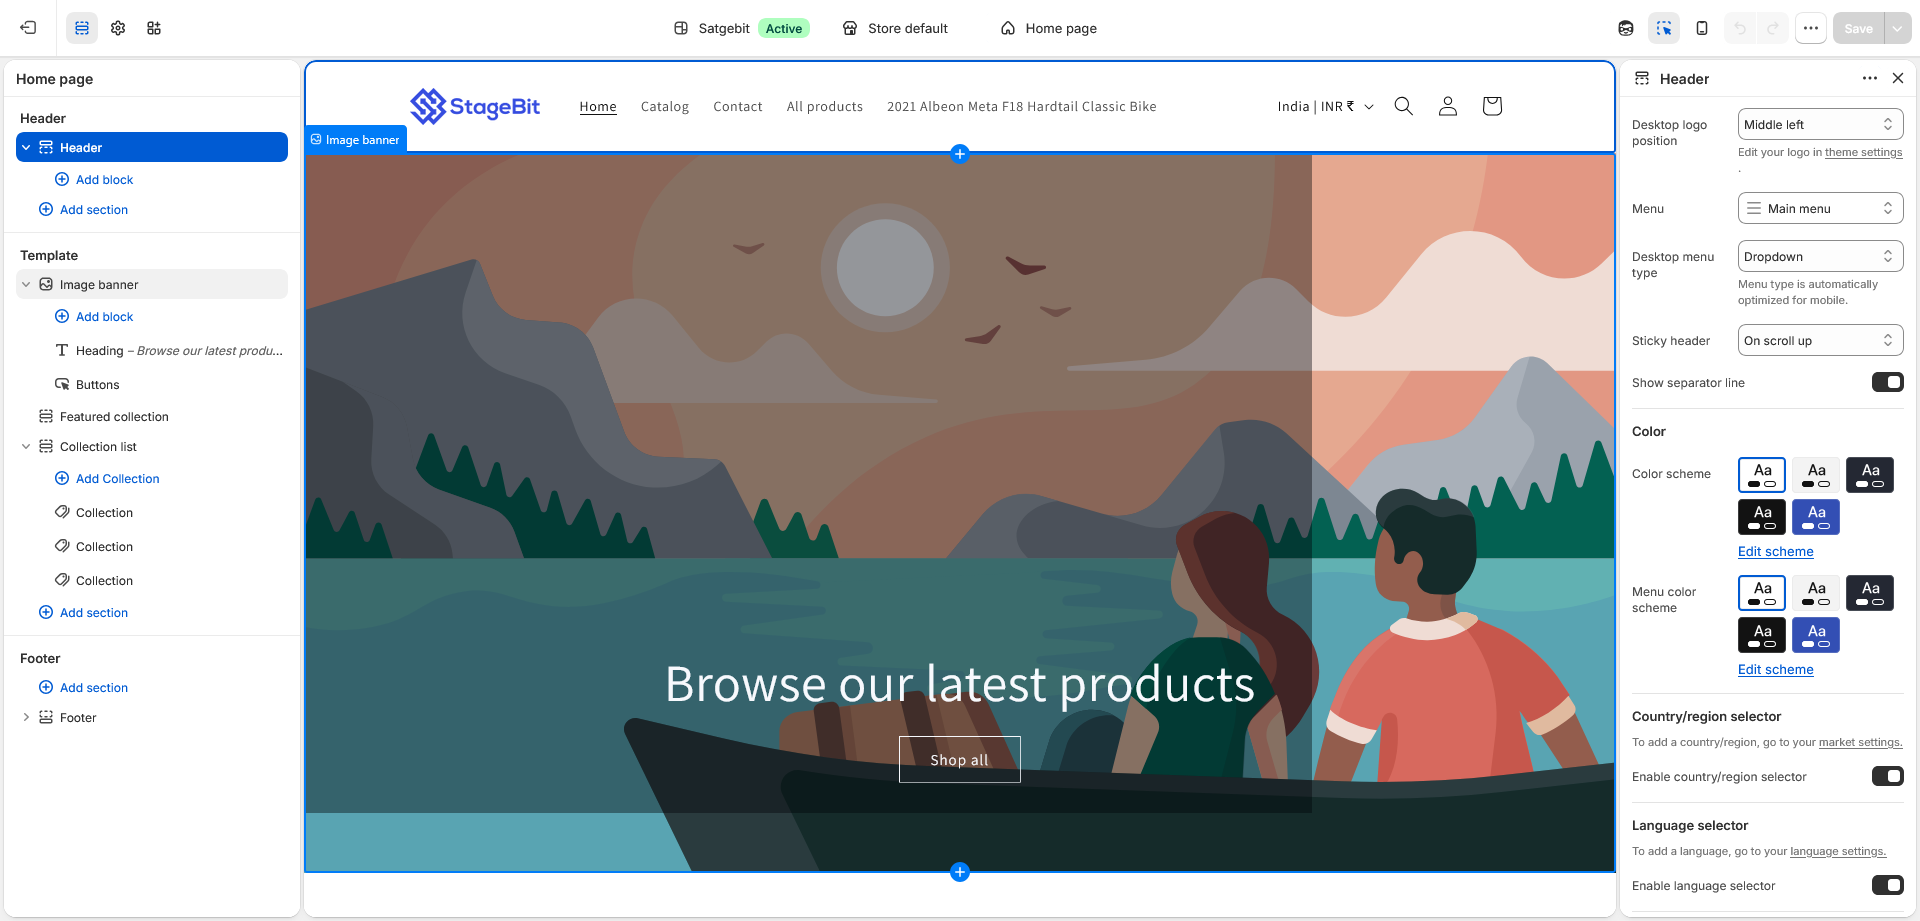Toggle Enable country/region selector switch
Image resolution: width=1920 pixels, height=921 pixels.
tap(1887, 777)
